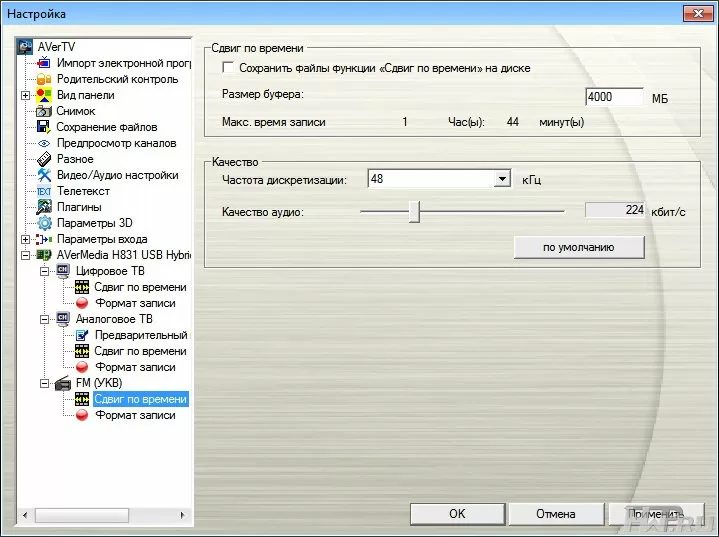The image size is (719, 537).
Task: Click the Save files icon
Action: pyautogui.click(x=44, y=127)
